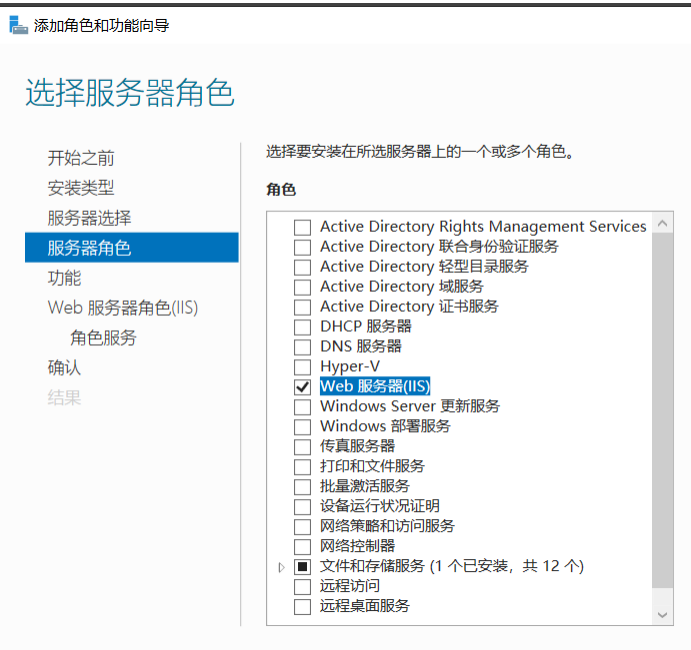Click the DHCP 服务器 role label
The image size is (691, 650).
(x=366, y=326)
